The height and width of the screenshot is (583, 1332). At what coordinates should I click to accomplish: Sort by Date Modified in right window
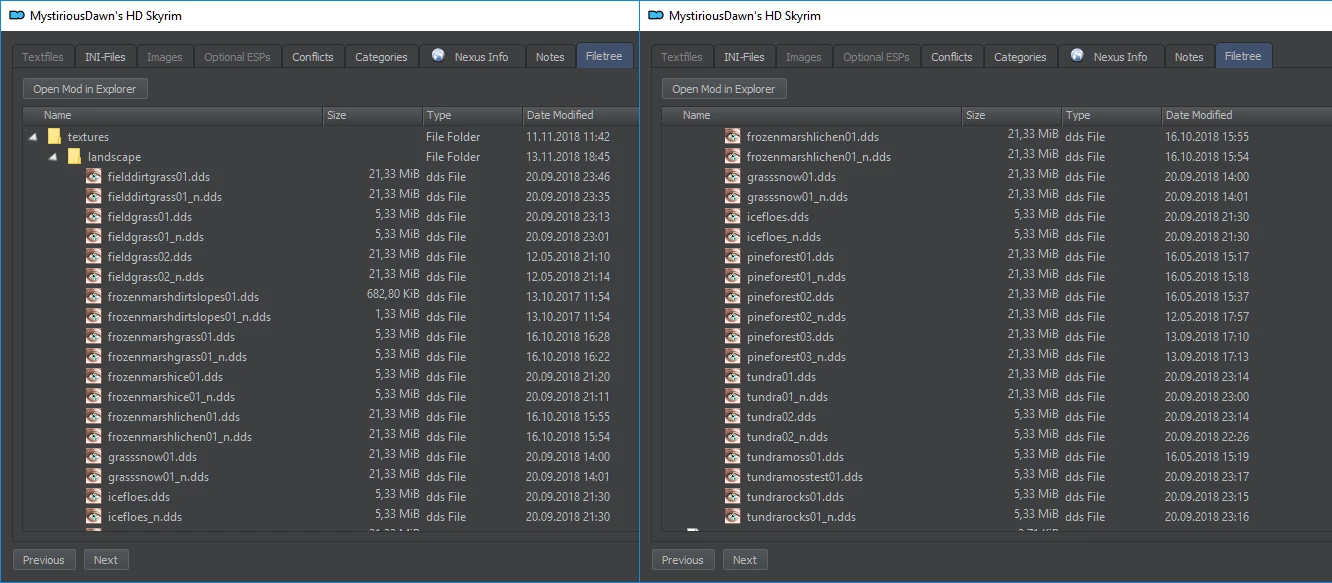(1247, 115)
